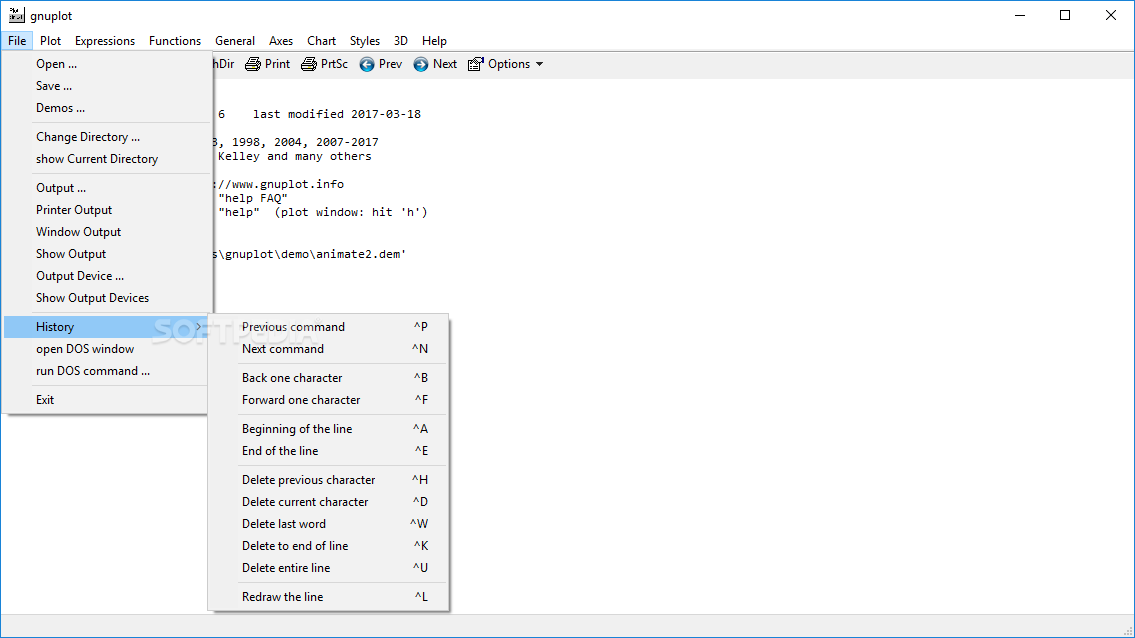Open the 3D menu
Image resolution: width=1135 pixels, height=638 pixels.
tap(401, 41)
